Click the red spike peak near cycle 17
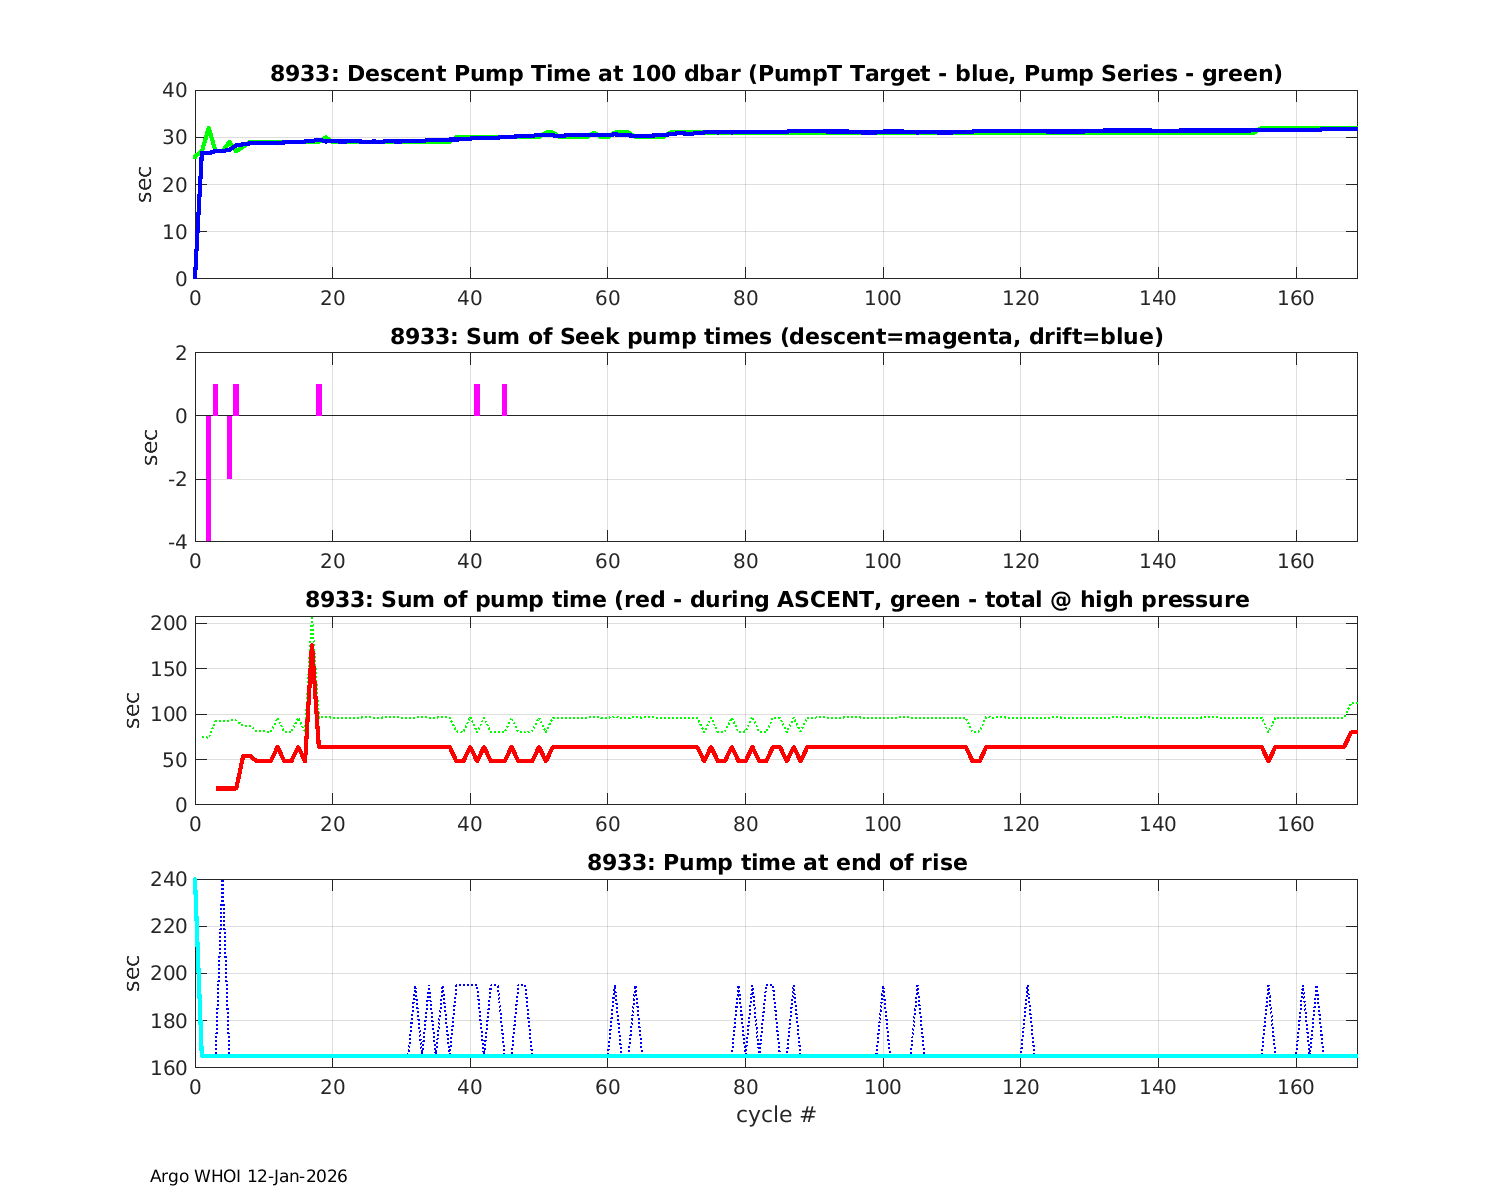This screenshot has height=1200, width=1500. [x=312, y=650]
